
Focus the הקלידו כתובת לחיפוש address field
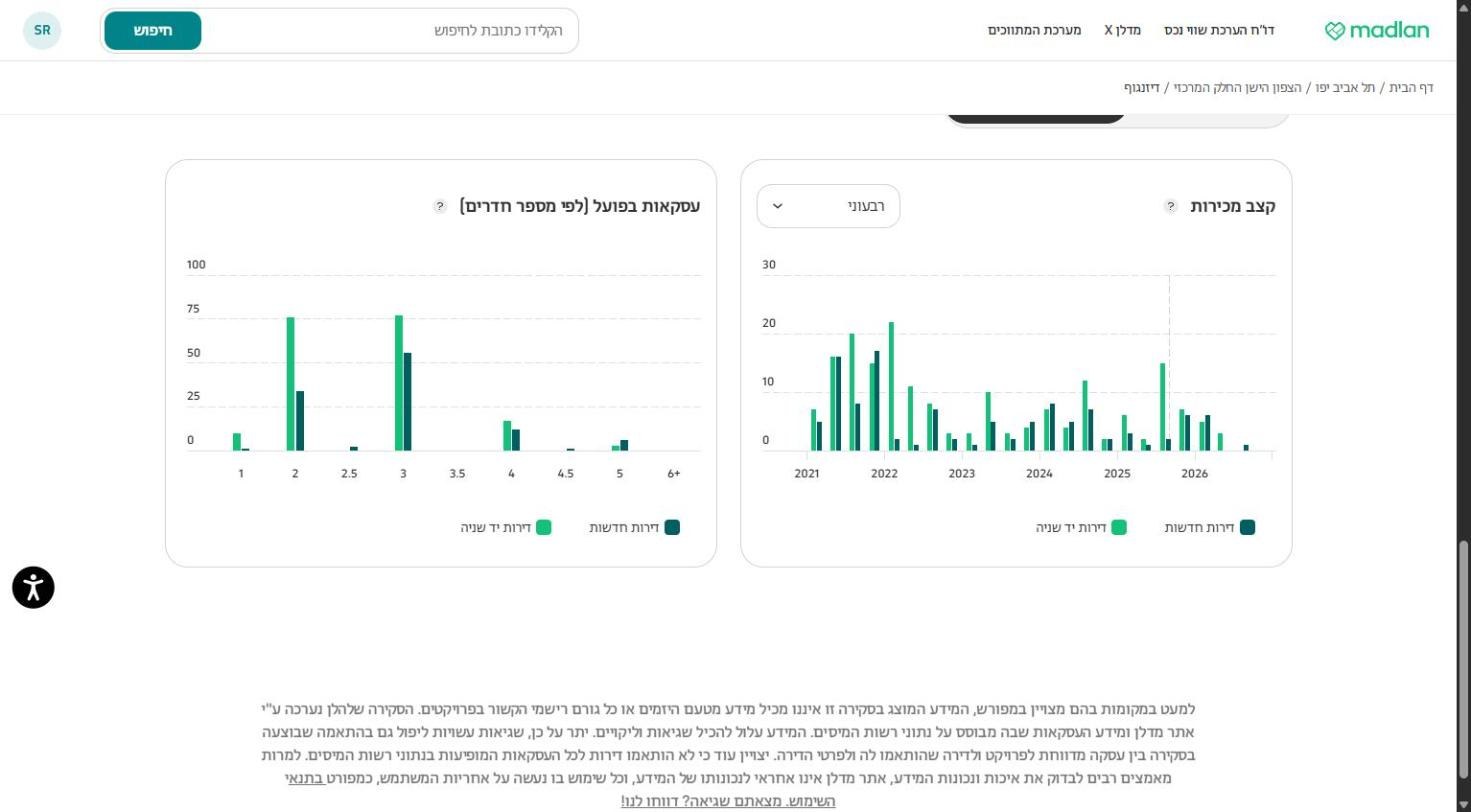390,31
